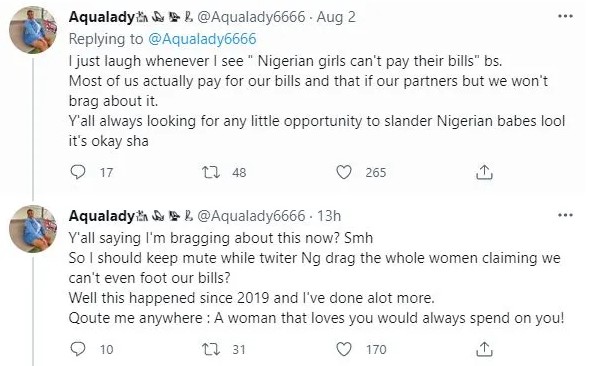The height and width of the screenshot is (366, 602).
Task: Open the tweet about Nigerian girls' bills
Action: (x=317, y=101)
